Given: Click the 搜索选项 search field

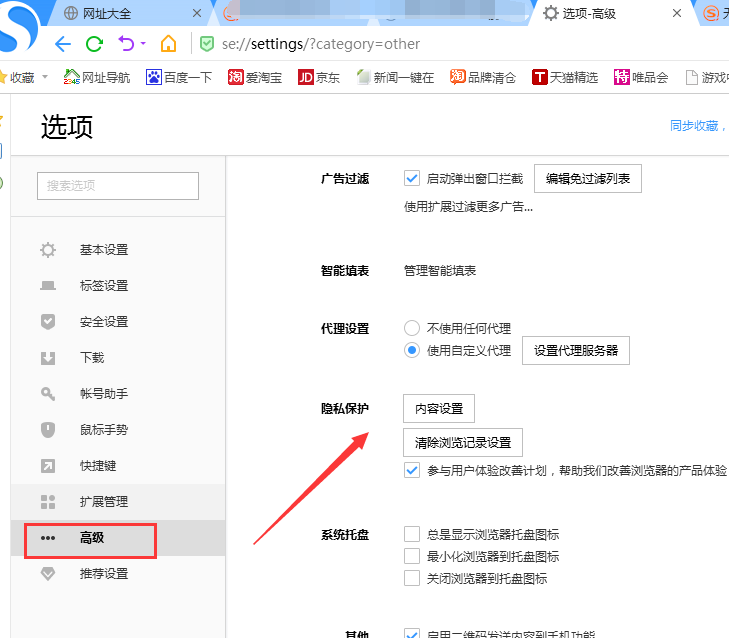Looking at the screenshot, I should [118, 186].
